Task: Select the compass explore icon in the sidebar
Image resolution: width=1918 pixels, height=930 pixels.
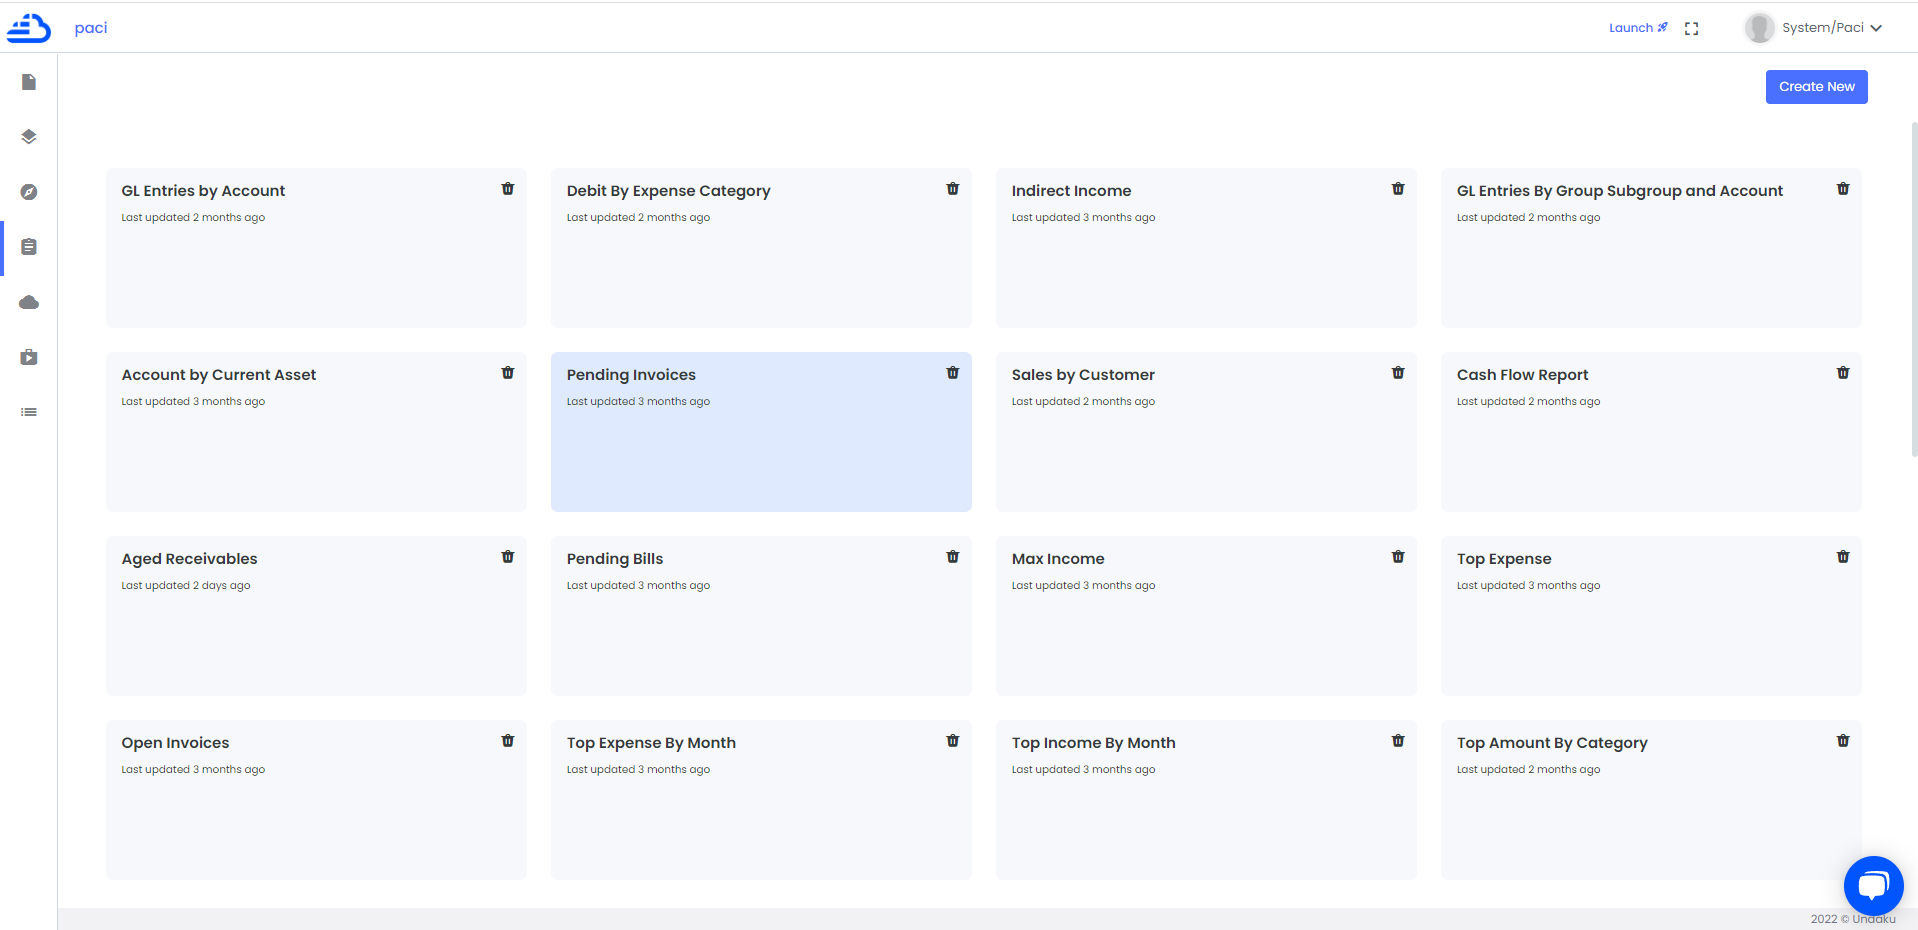Action: (29, 192)
